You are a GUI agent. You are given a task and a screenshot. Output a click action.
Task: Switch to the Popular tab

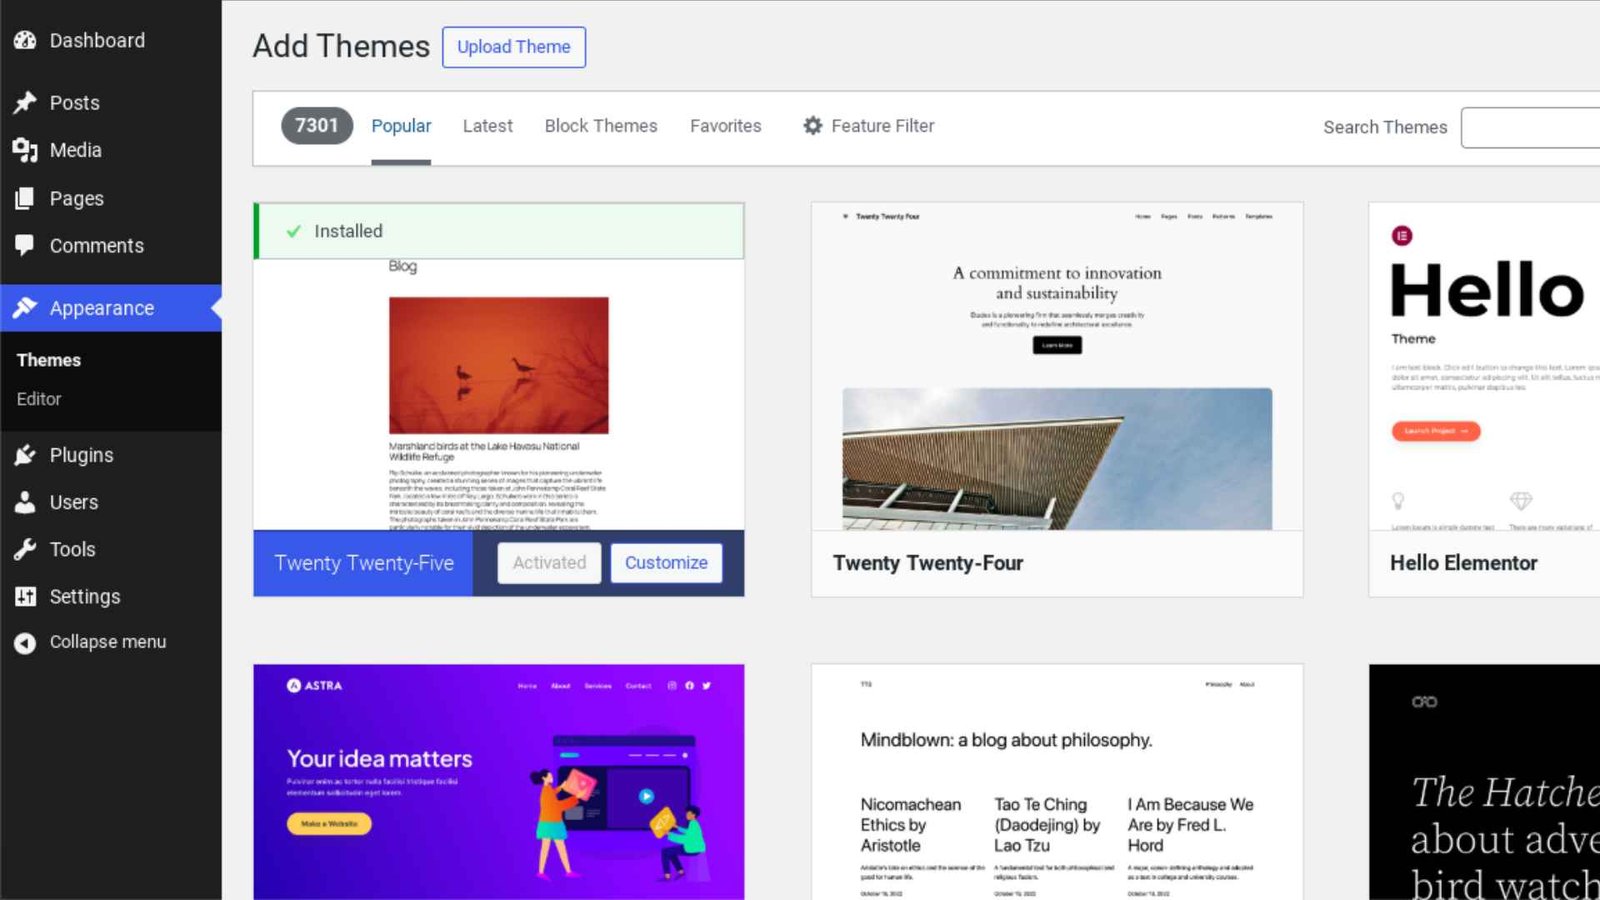pos(401,126)
